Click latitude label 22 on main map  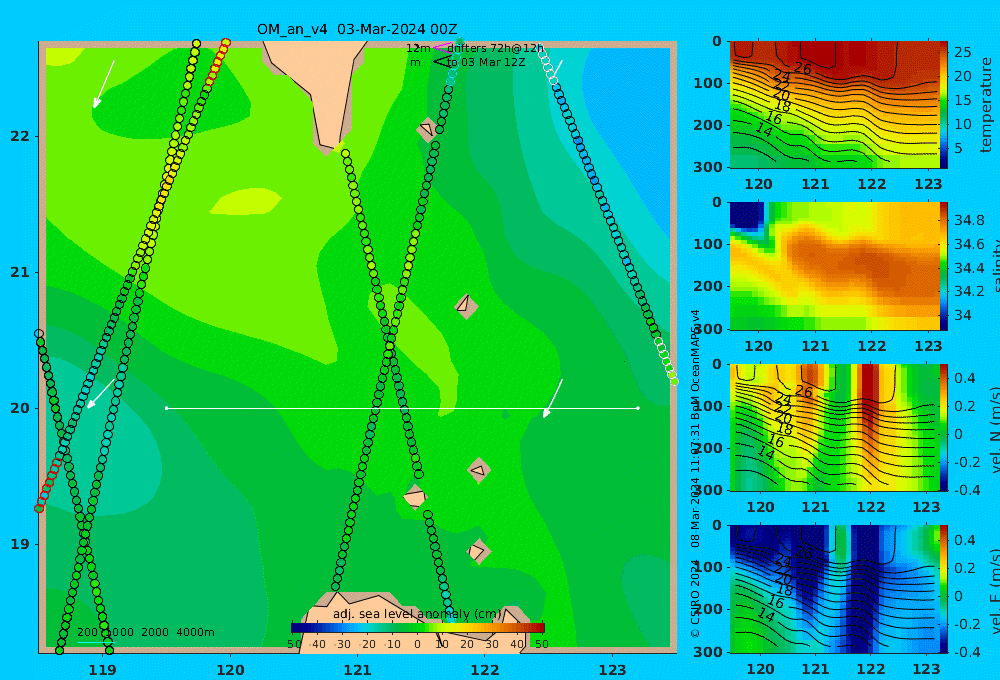(x=19, y=136)
